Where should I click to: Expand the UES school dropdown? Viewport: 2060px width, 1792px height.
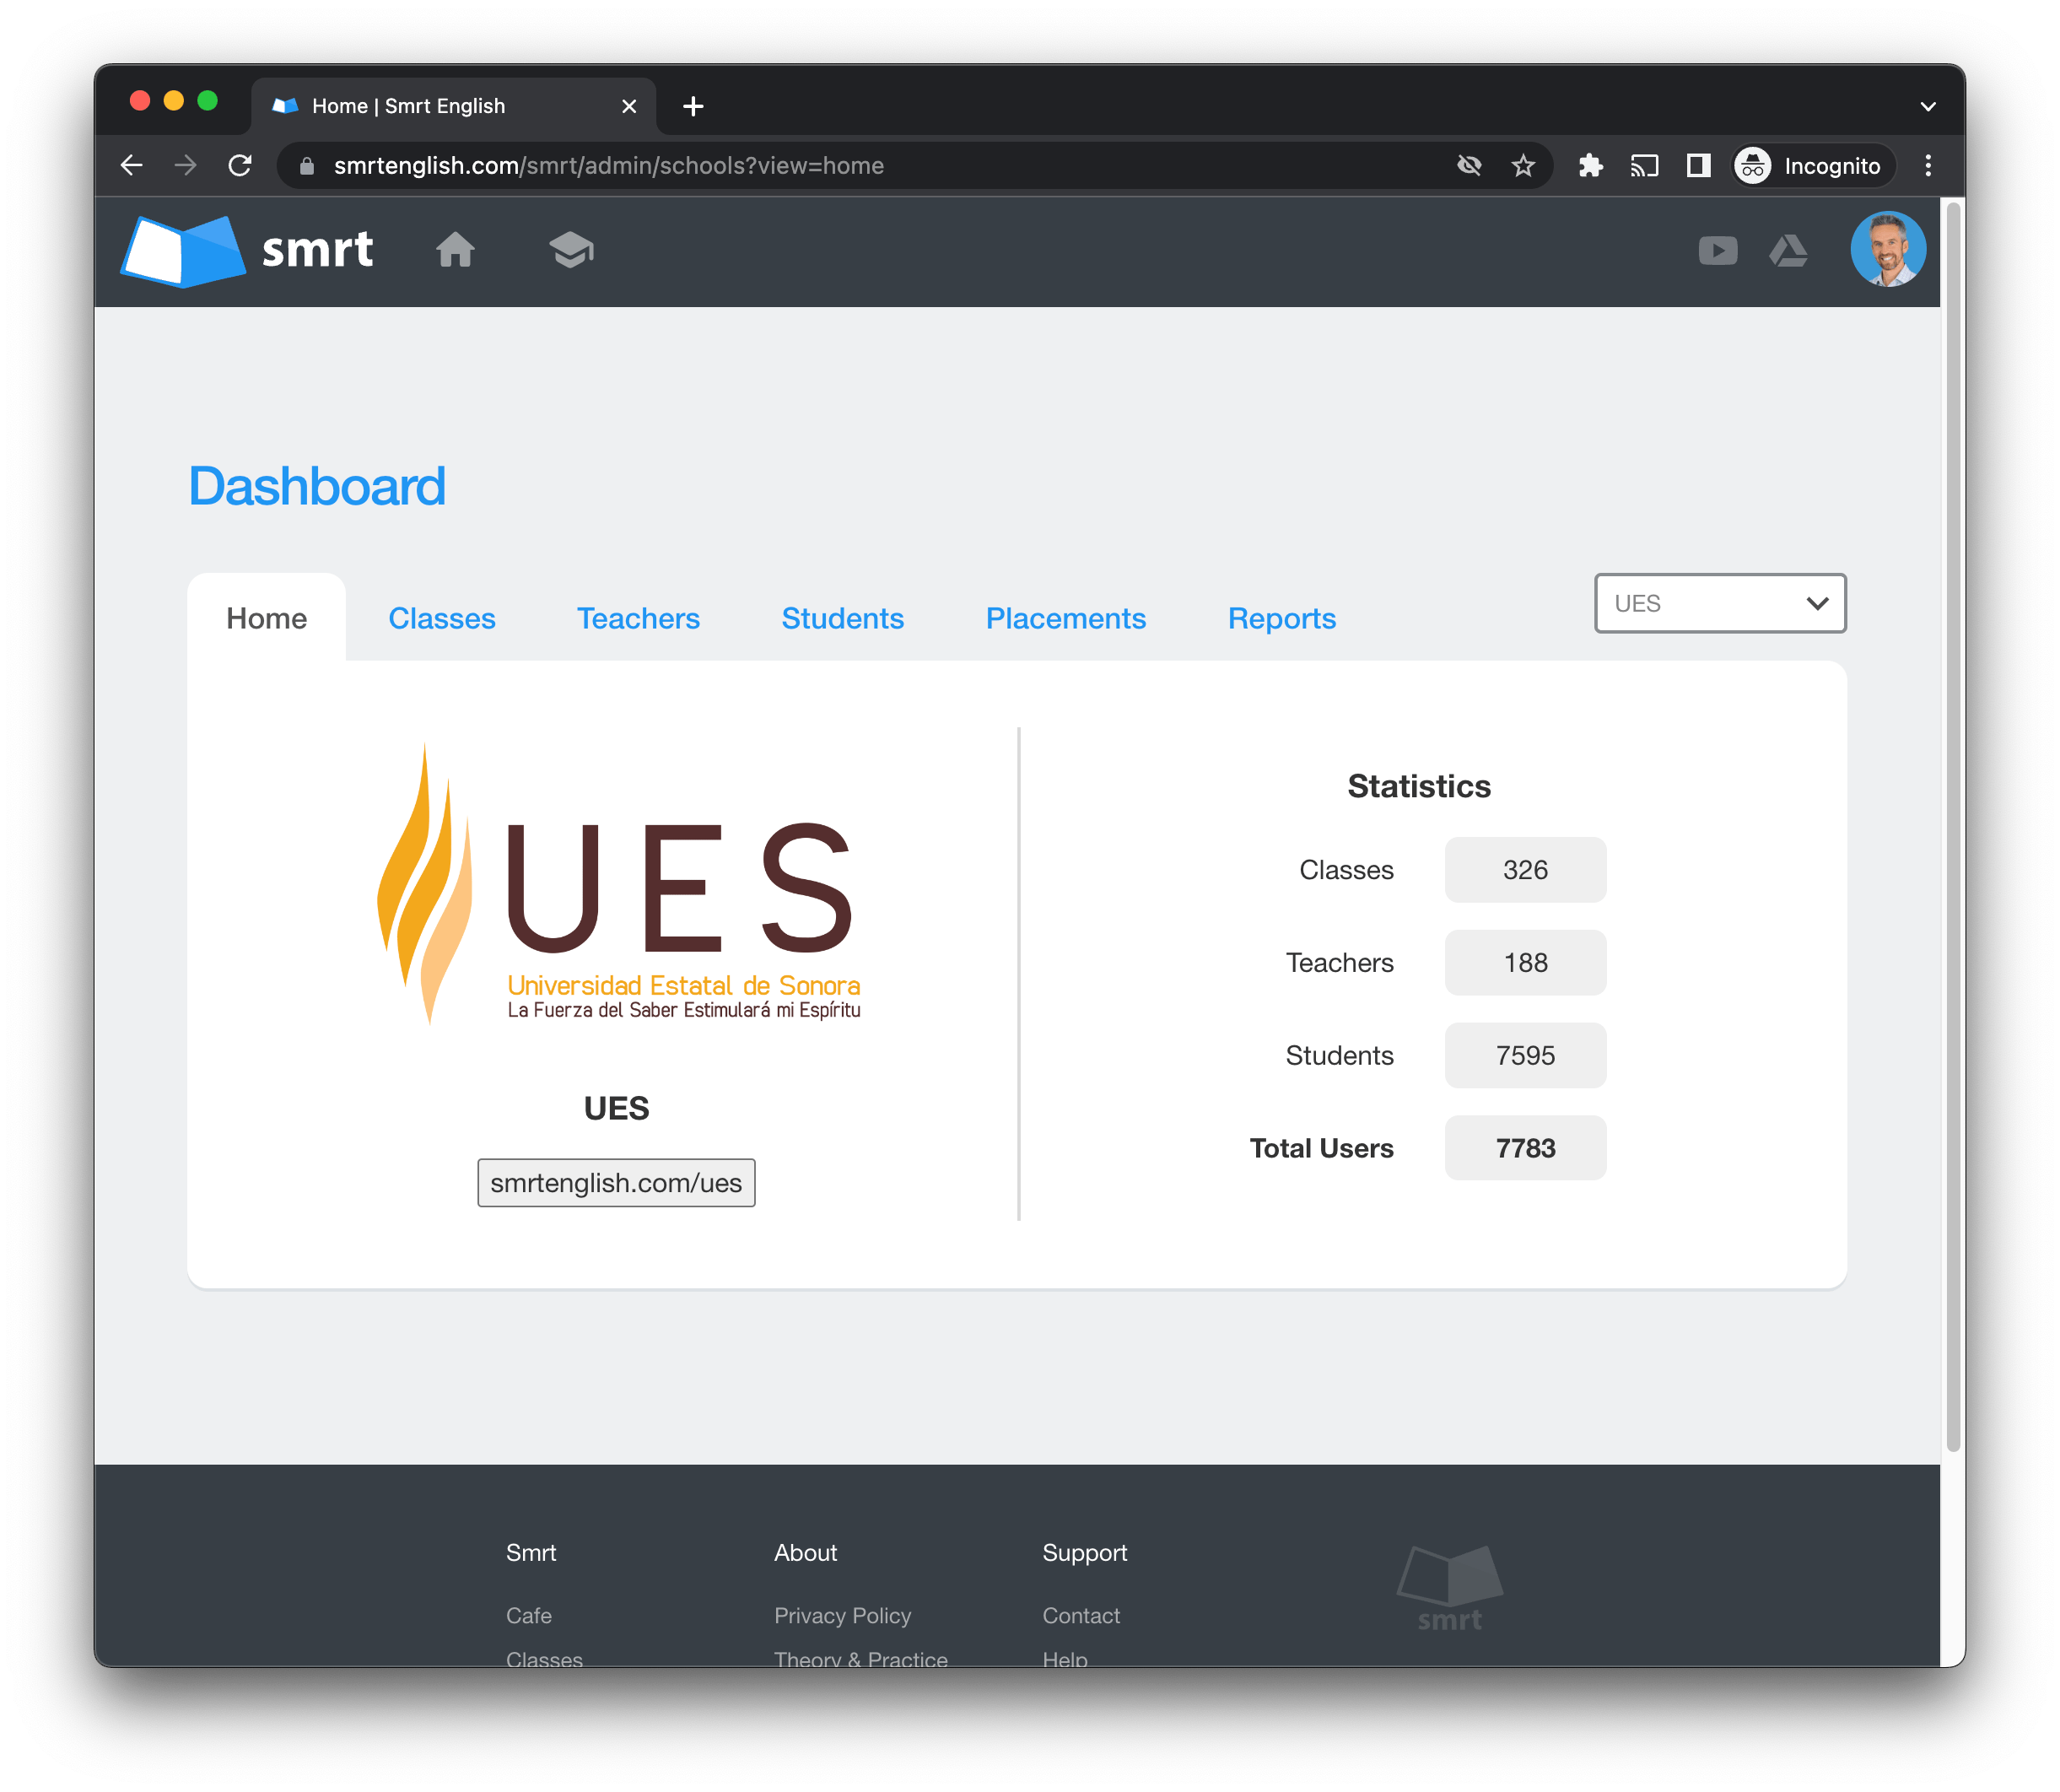click(x=1719, y=603)
